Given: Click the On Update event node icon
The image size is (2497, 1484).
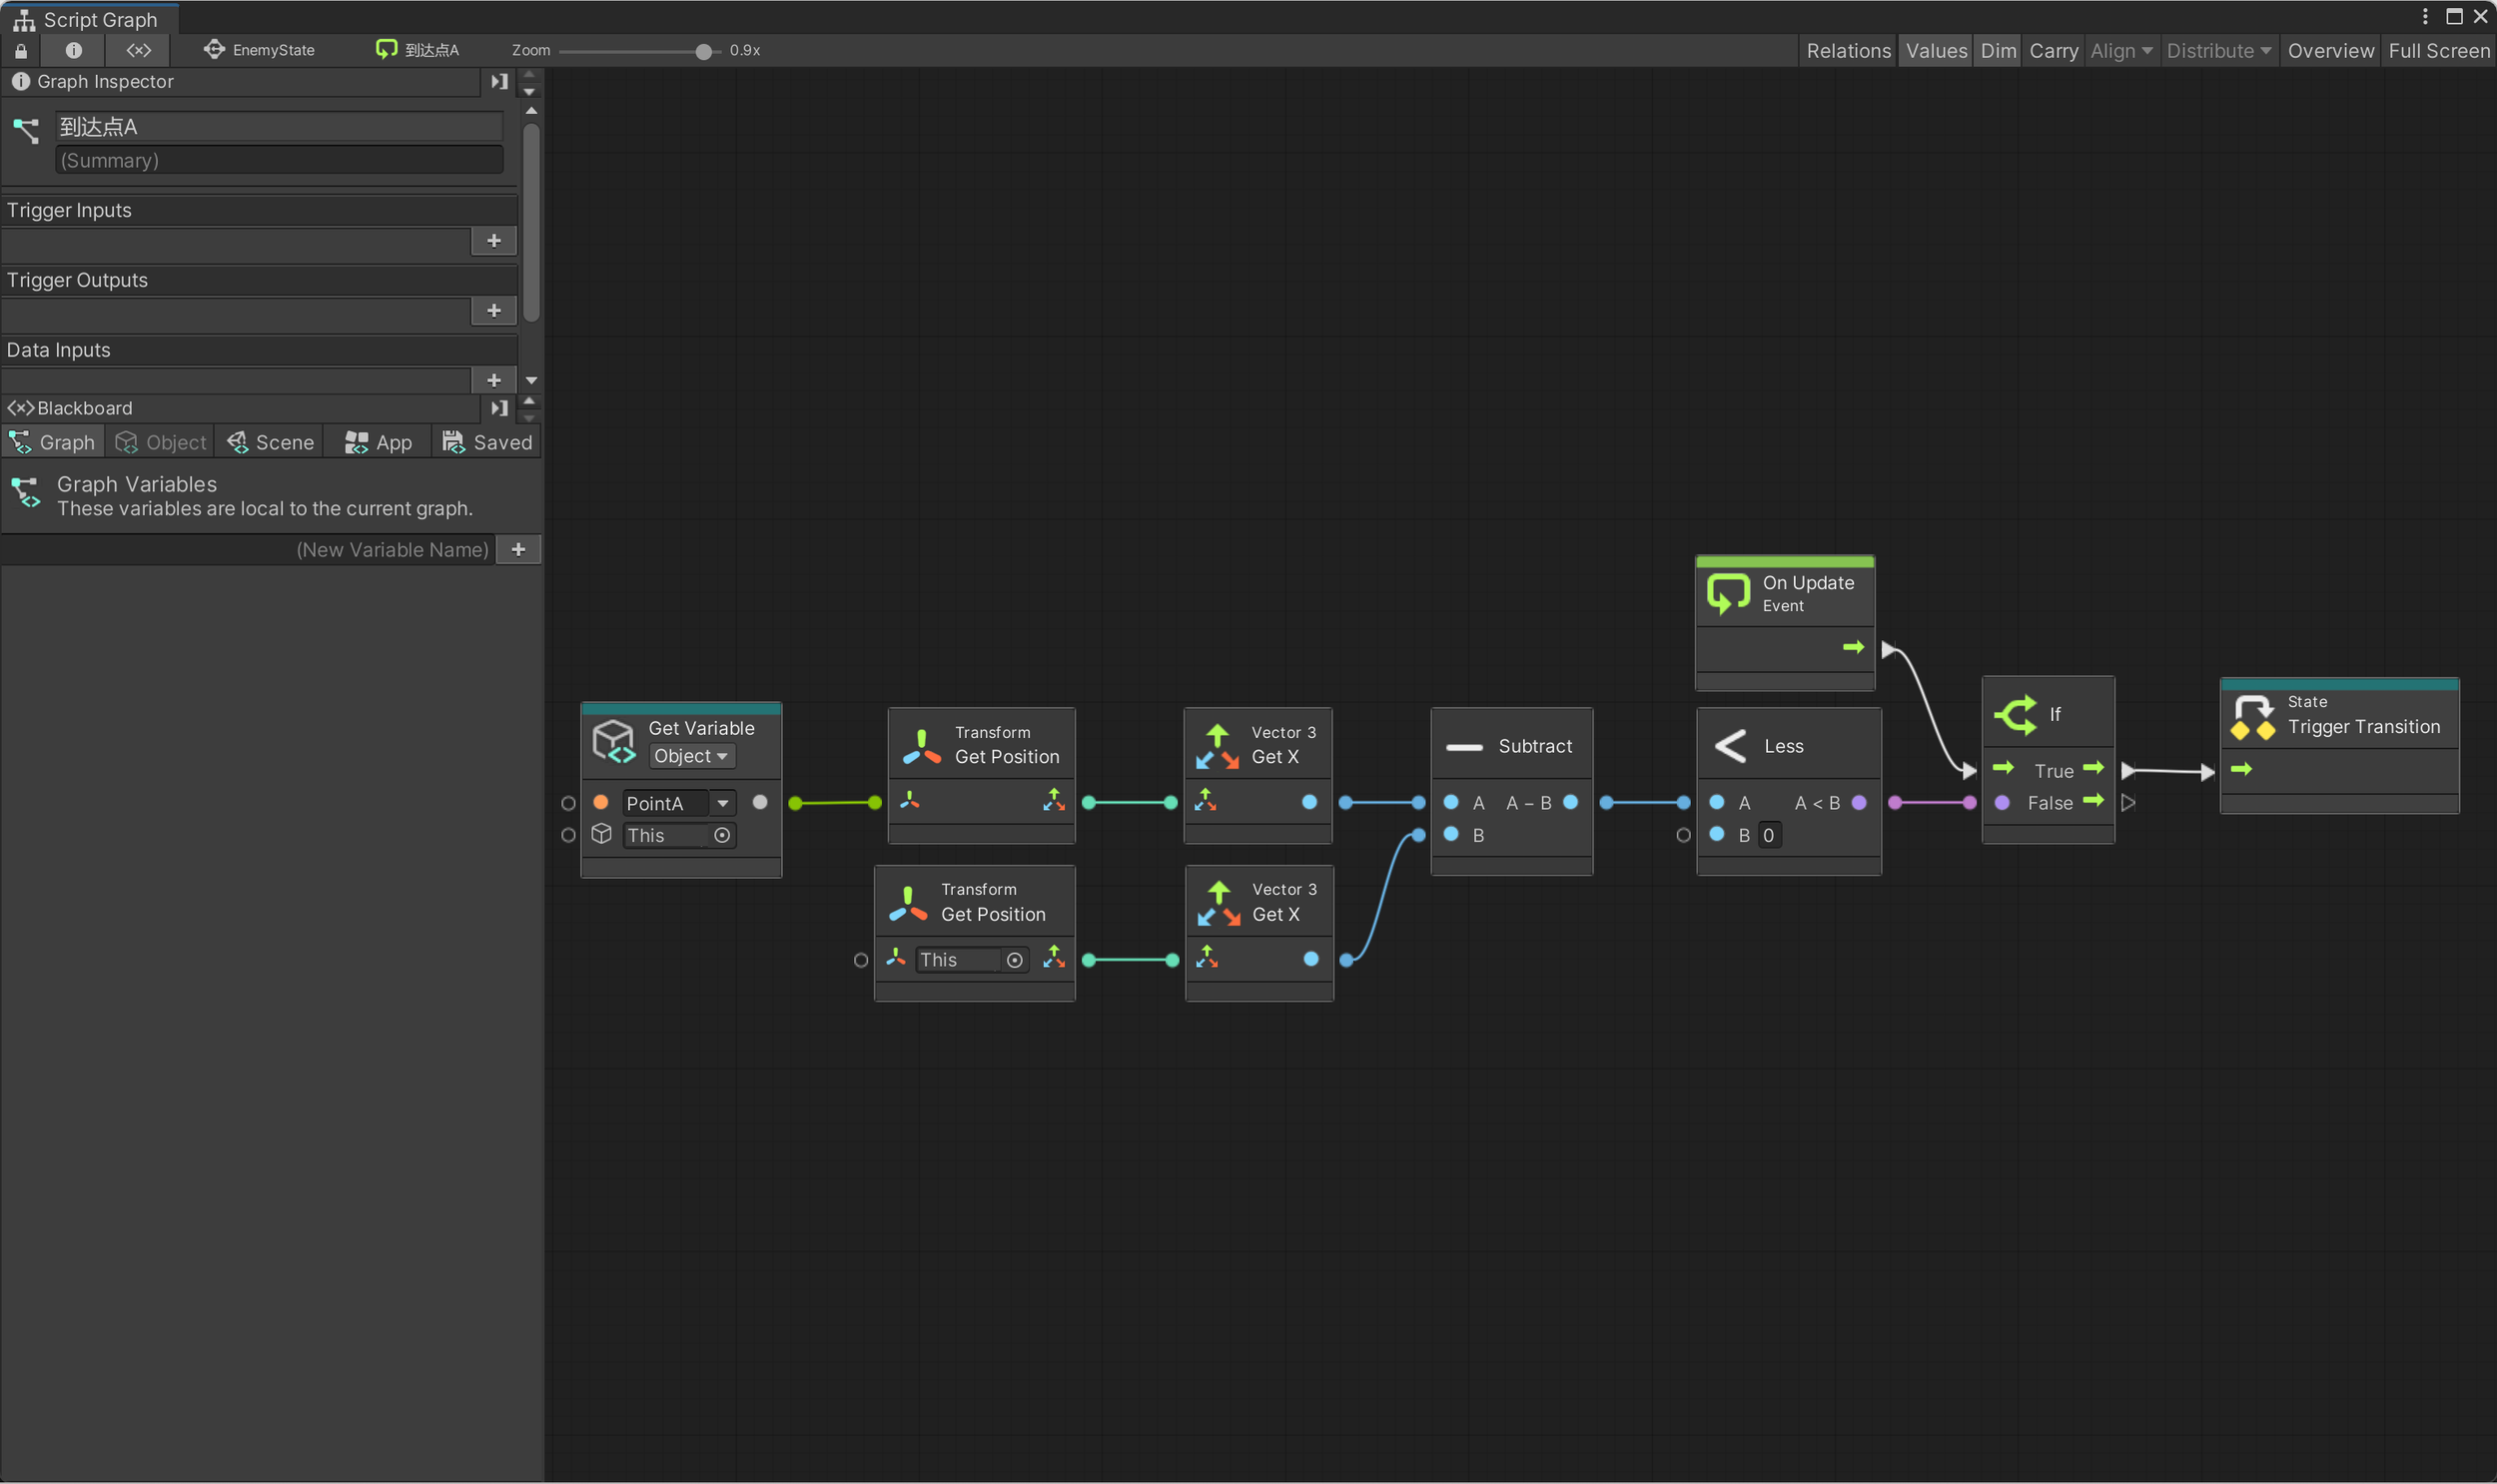Looking at the screenshot, I should pyautogui.click(x=1727, y=593).
